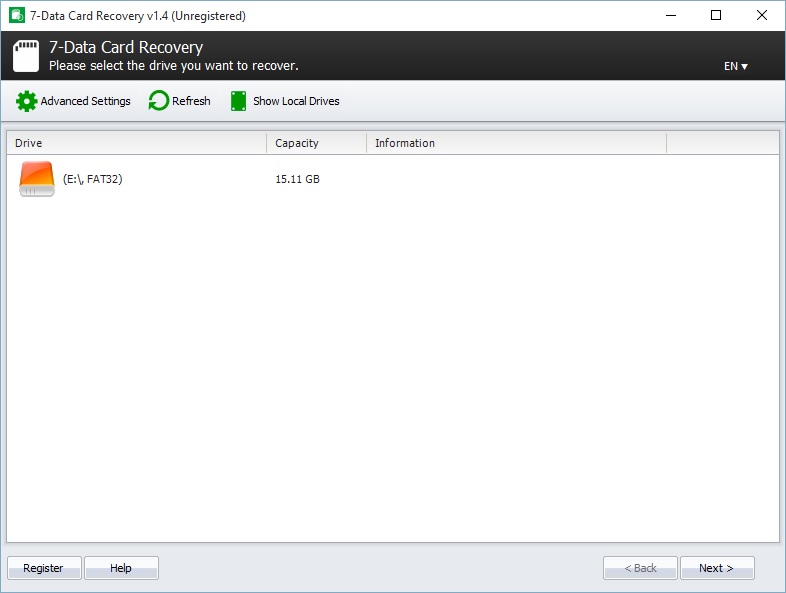Click the Show Local Drives icon
Screen dimensions: 786x593
[x=238, y=101]
